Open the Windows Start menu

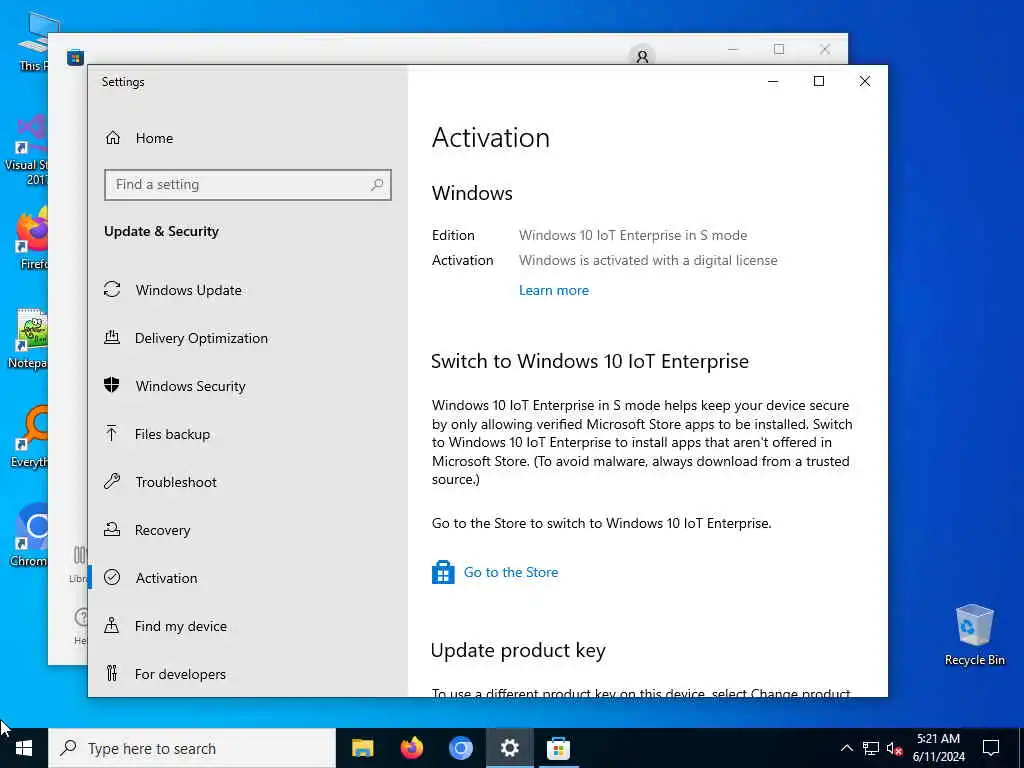pyautogui.click(x=24, y=748)
